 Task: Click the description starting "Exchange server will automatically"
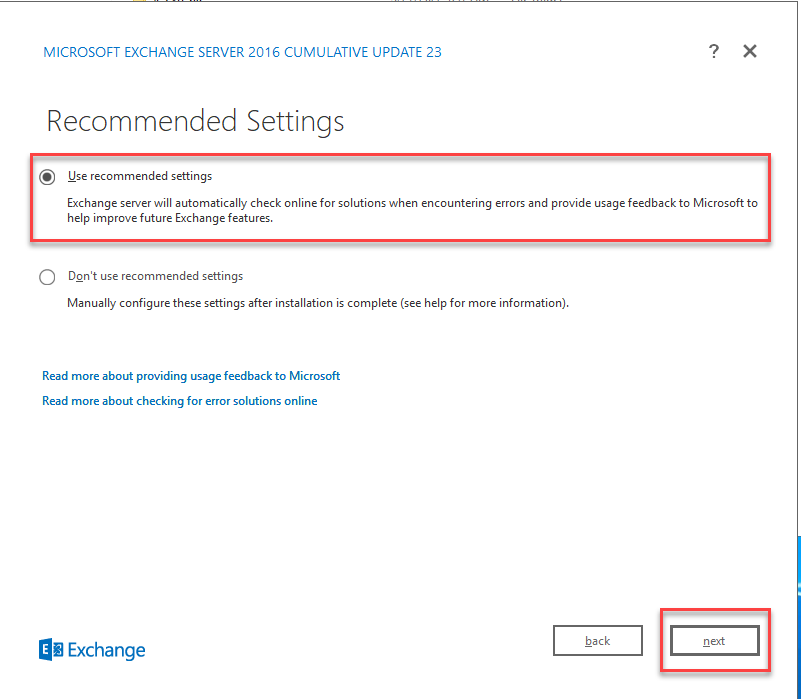412,203
